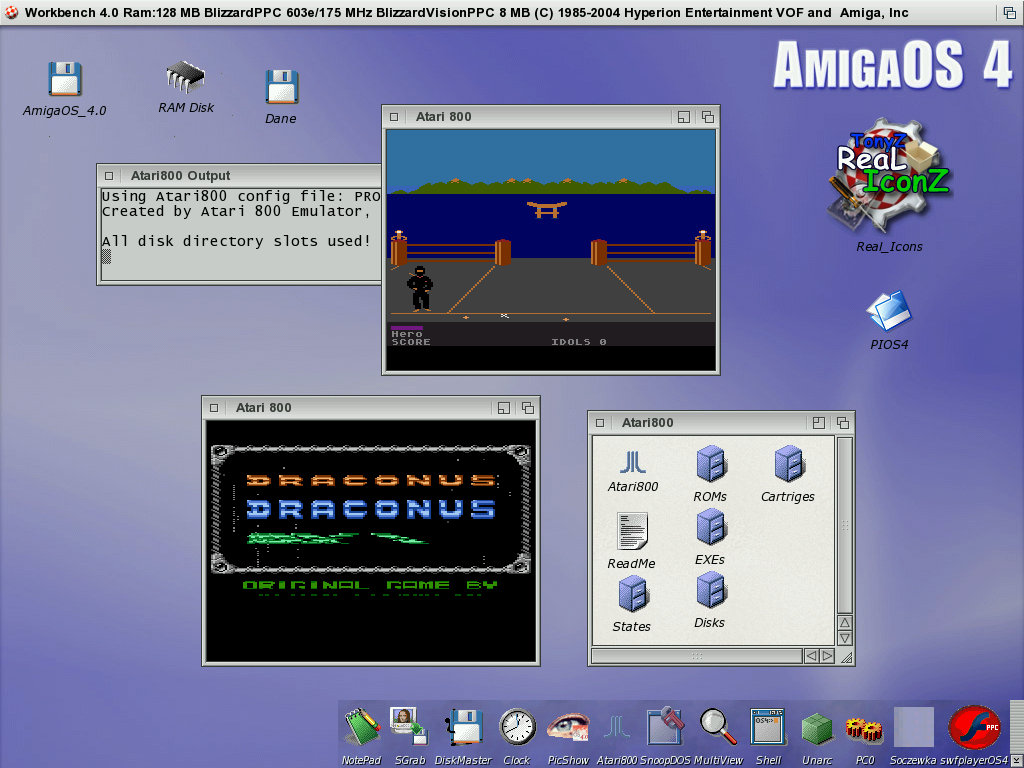The height and width of the screenshot is (768, 1024).
Task: Click the Atari800 drawer vertical scrollbar
Action: (x=844, y=526)
